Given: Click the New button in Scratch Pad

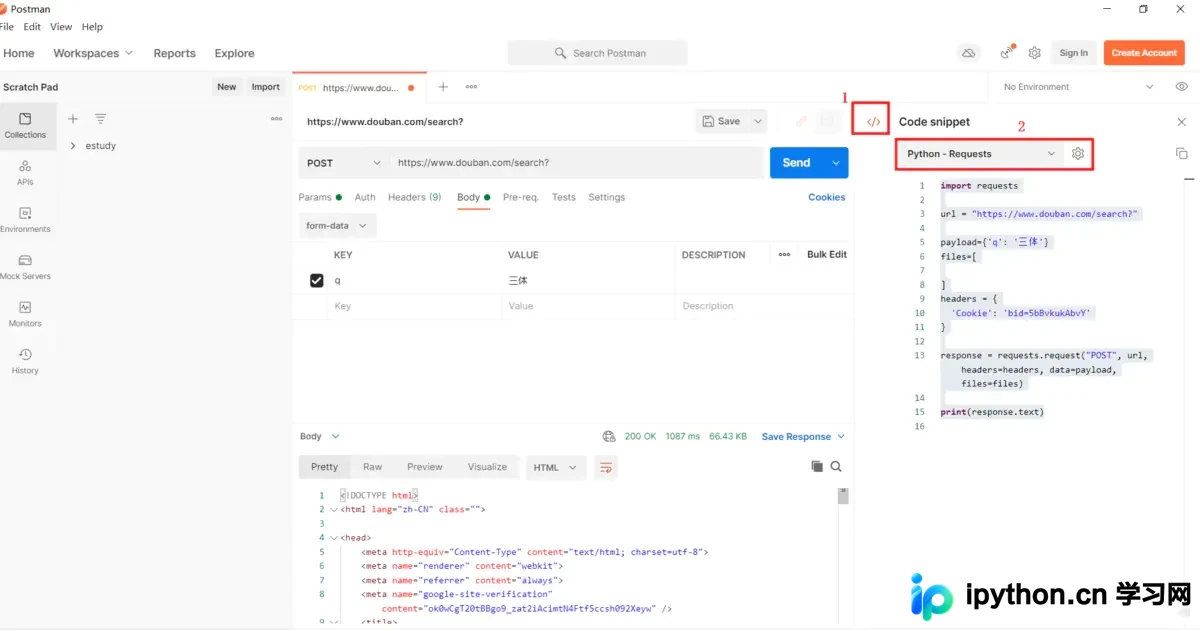Looking at the screenshot, I should [227, 87].
